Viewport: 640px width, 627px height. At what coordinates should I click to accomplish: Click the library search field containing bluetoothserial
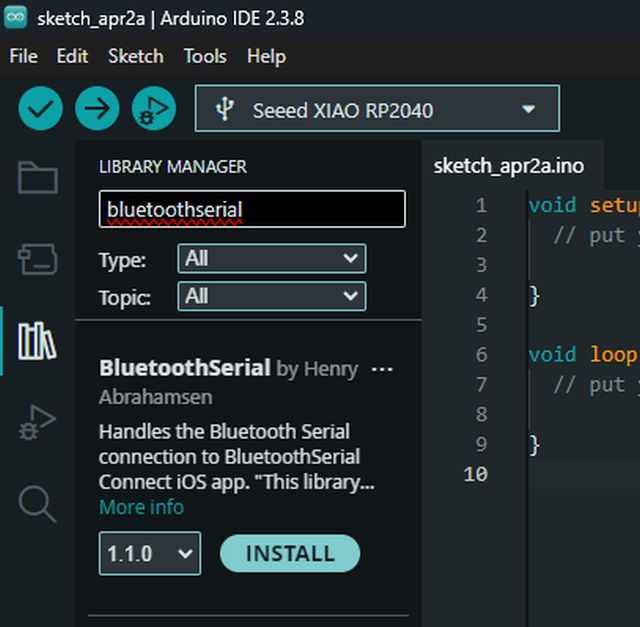(x=252, y=209)
